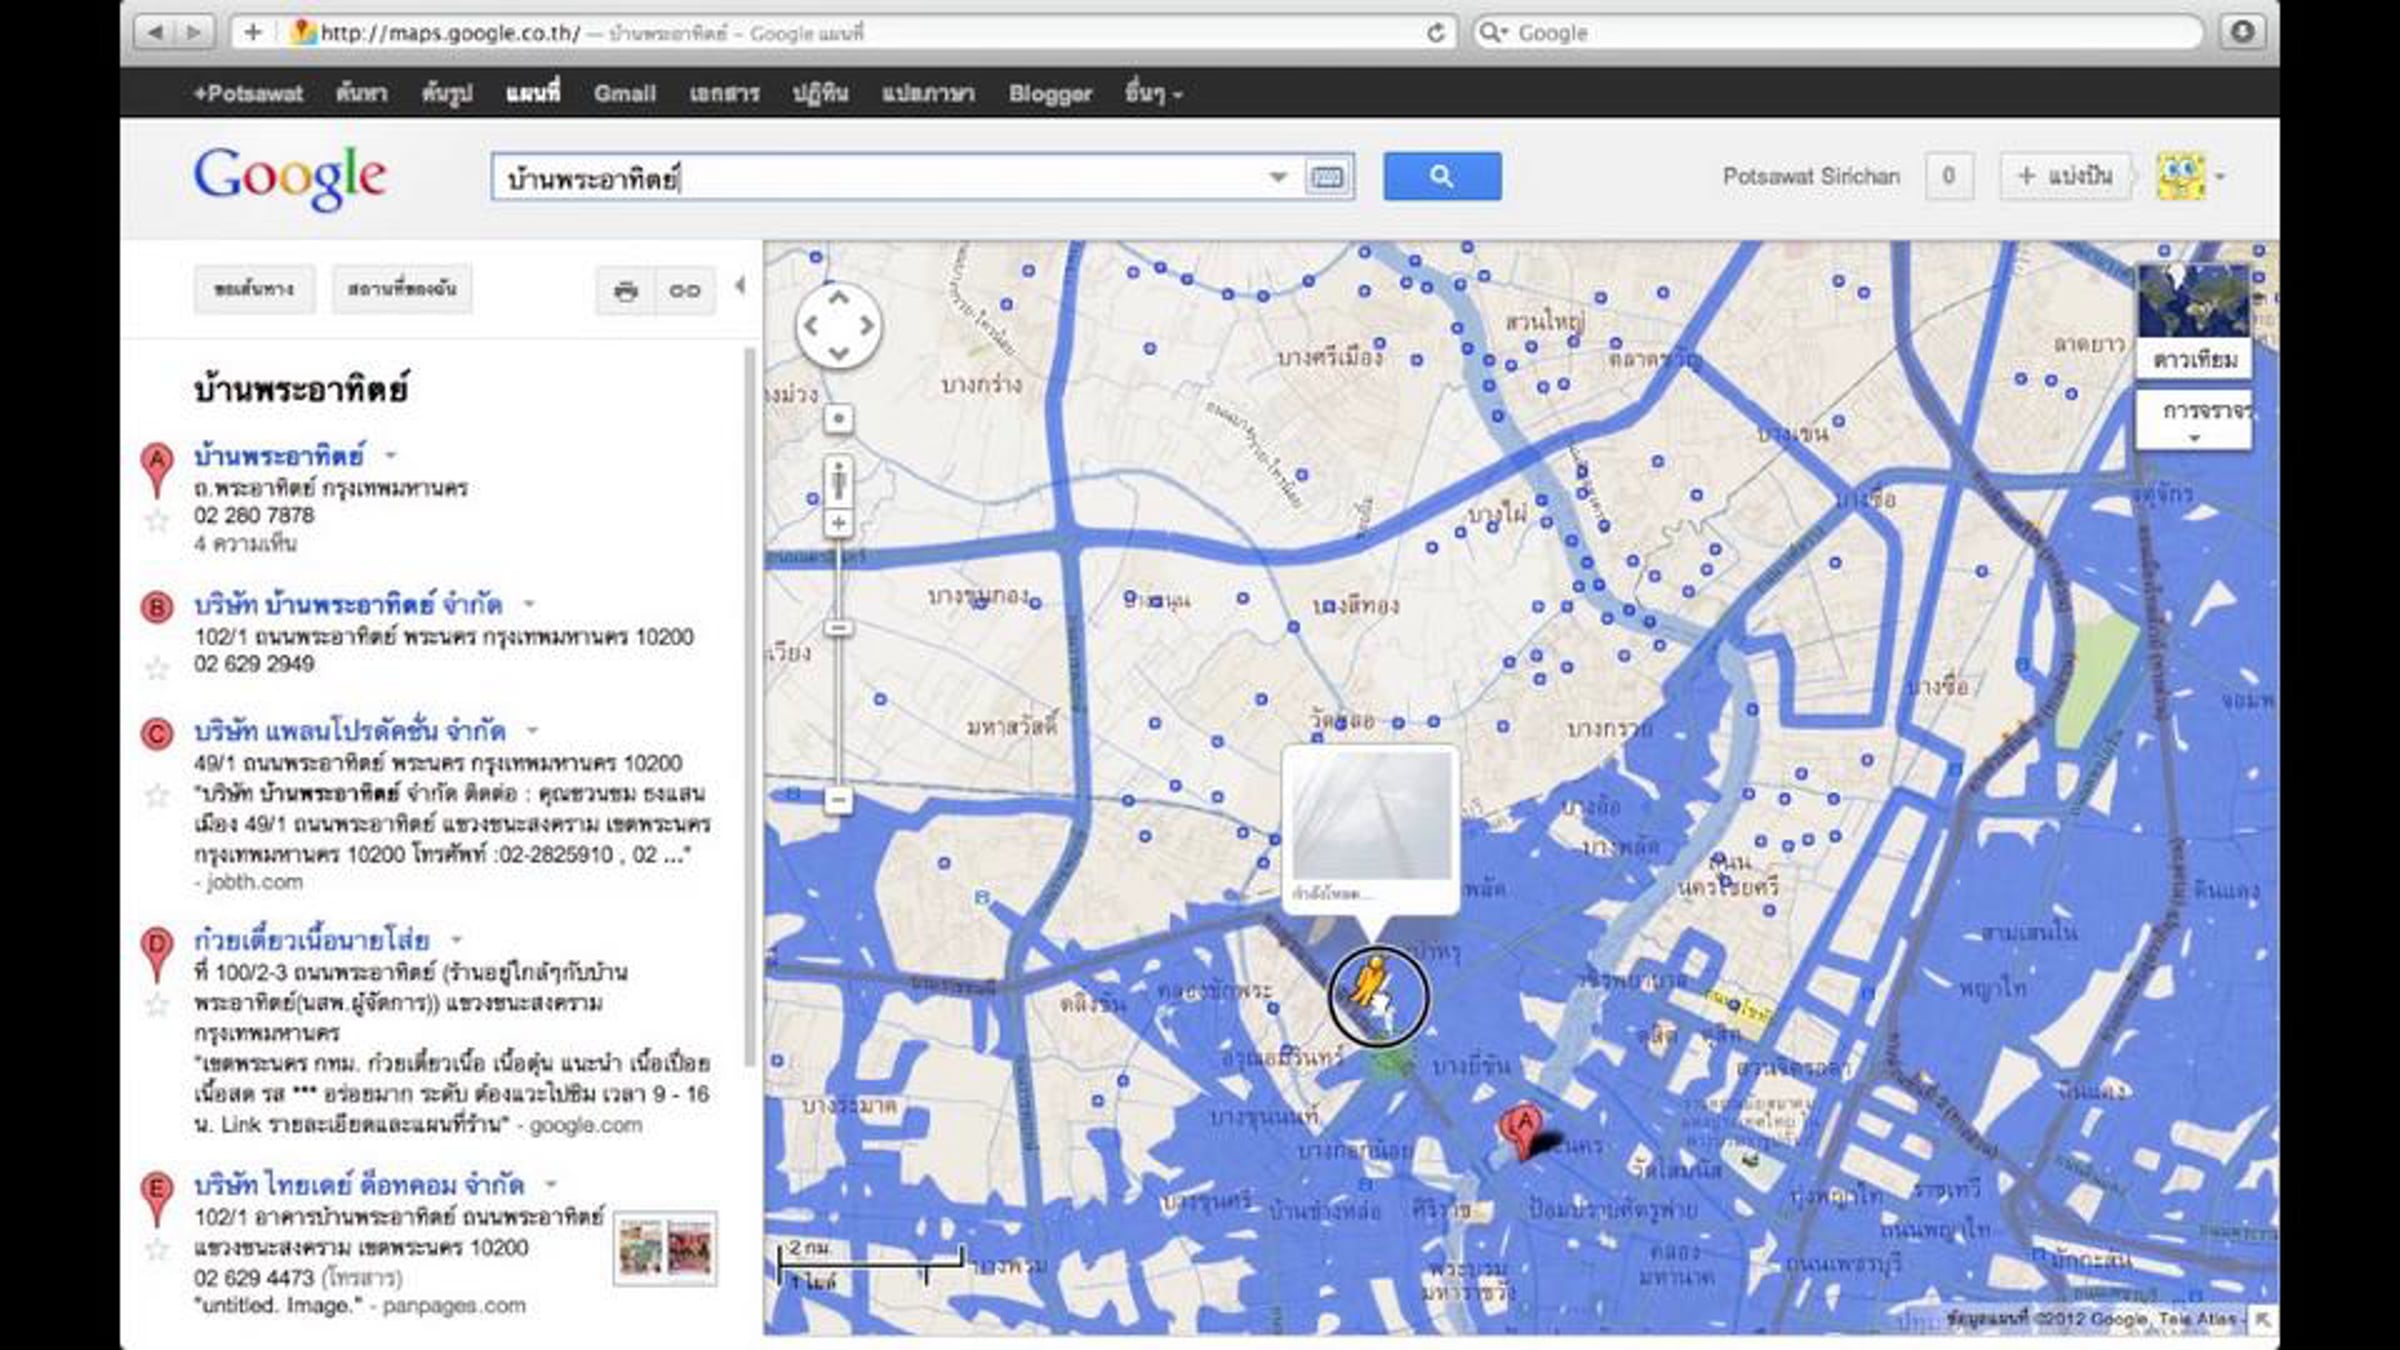Click red marker C in the results list

click(x=156, y=734)
